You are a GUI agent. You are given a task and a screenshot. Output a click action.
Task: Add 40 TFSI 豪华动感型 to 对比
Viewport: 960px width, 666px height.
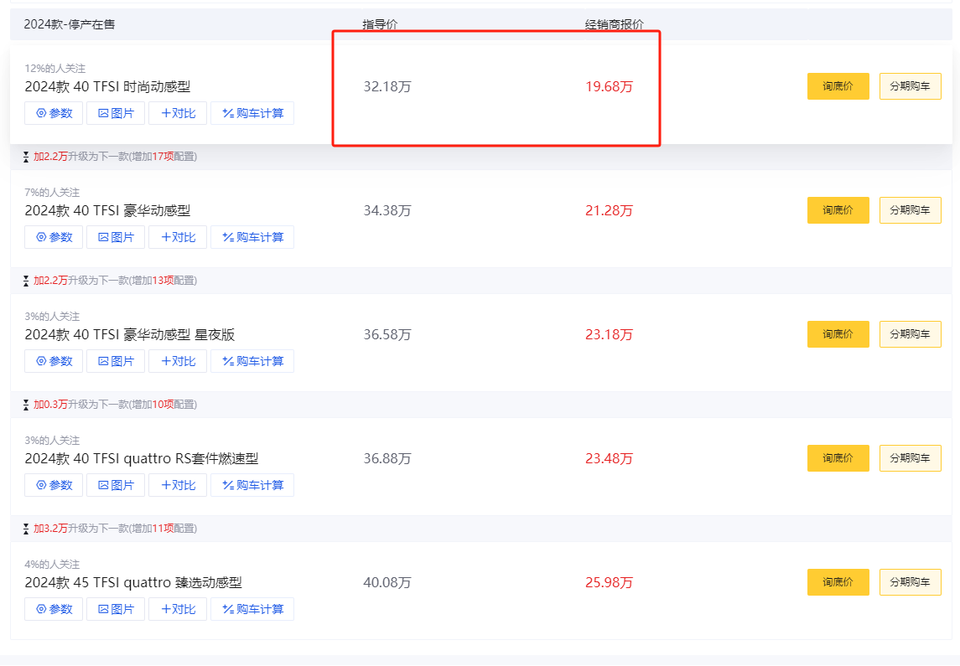(178, 237)
